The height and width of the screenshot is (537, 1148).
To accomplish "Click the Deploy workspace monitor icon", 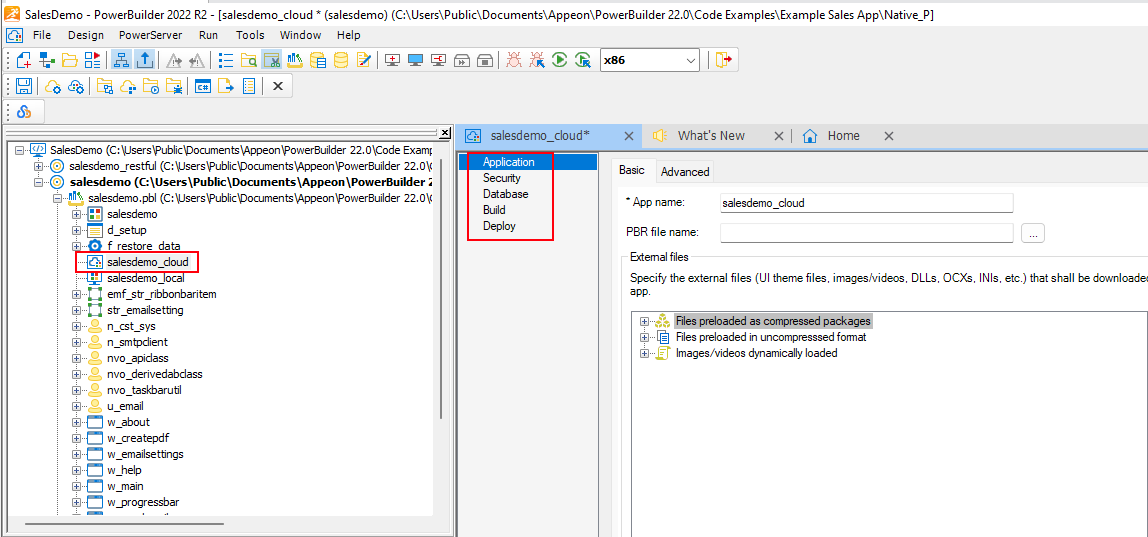I will [x=439, y=60].
